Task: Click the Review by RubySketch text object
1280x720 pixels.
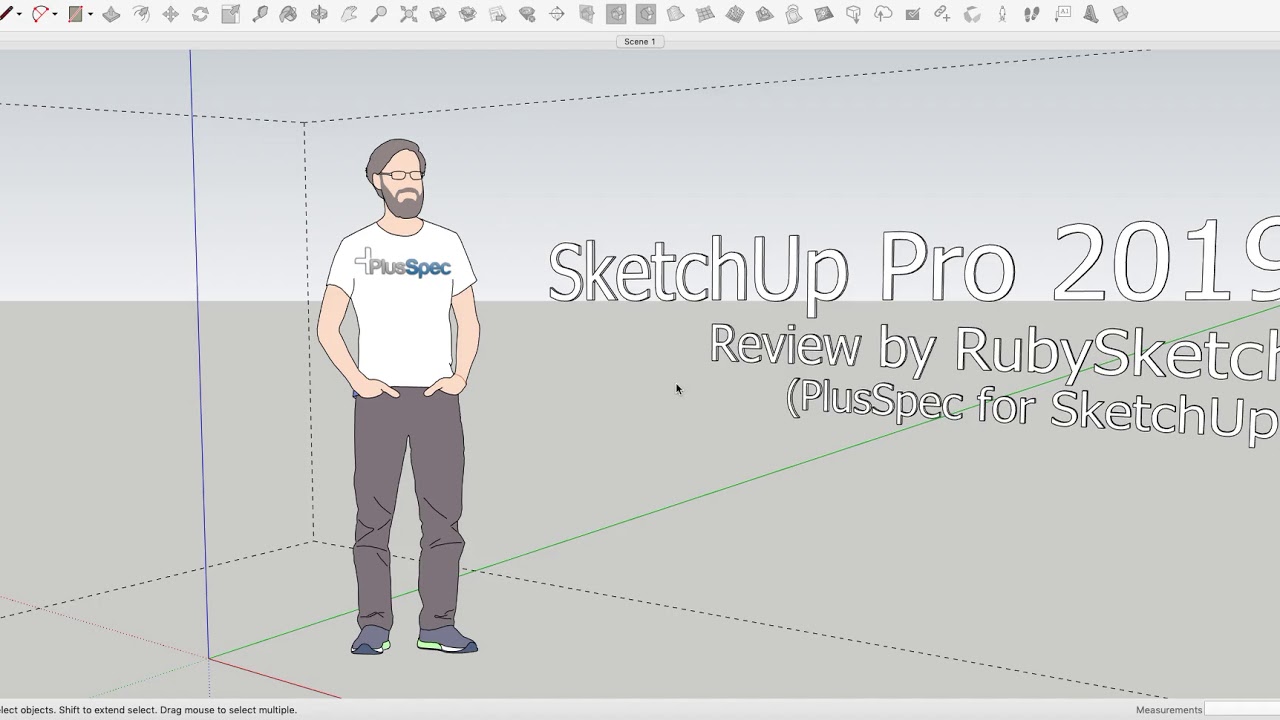Action: (x=994, y=353)
